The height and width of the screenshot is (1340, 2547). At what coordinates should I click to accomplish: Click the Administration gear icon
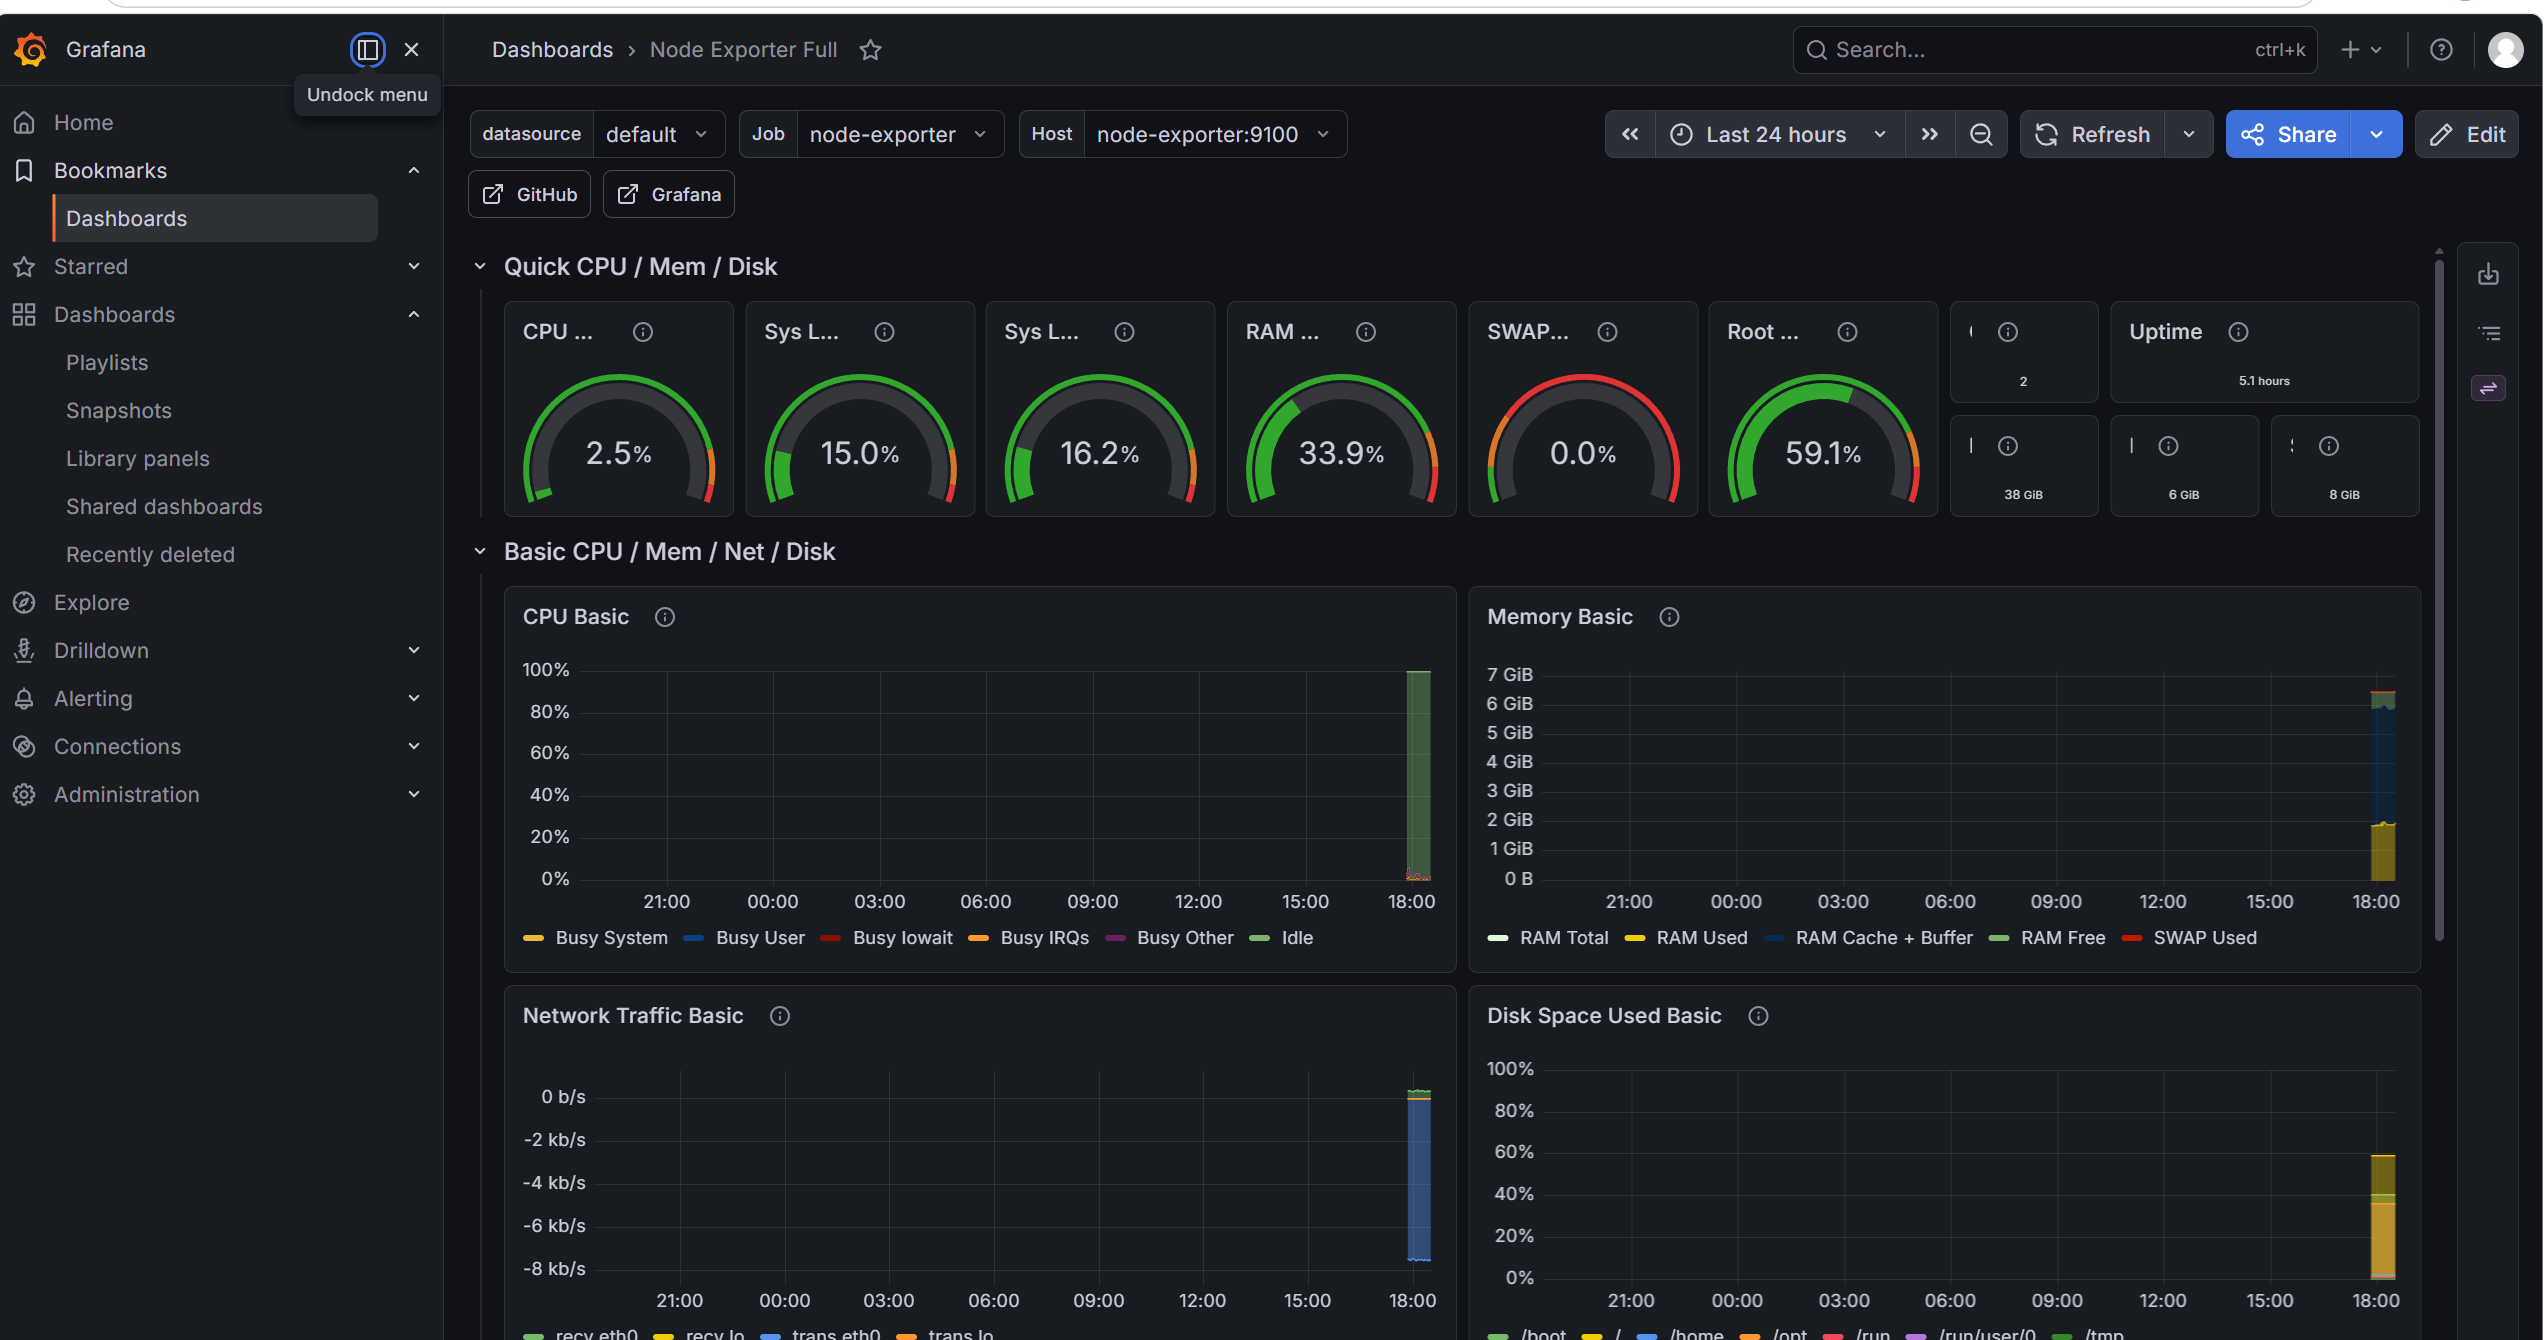pos(24,794)
